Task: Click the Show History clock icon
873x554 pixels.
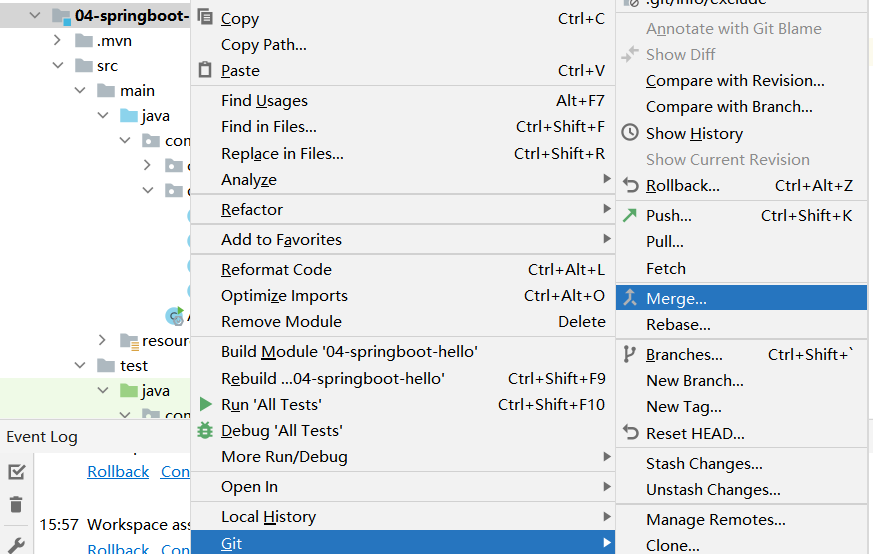Action: point(630,133)
